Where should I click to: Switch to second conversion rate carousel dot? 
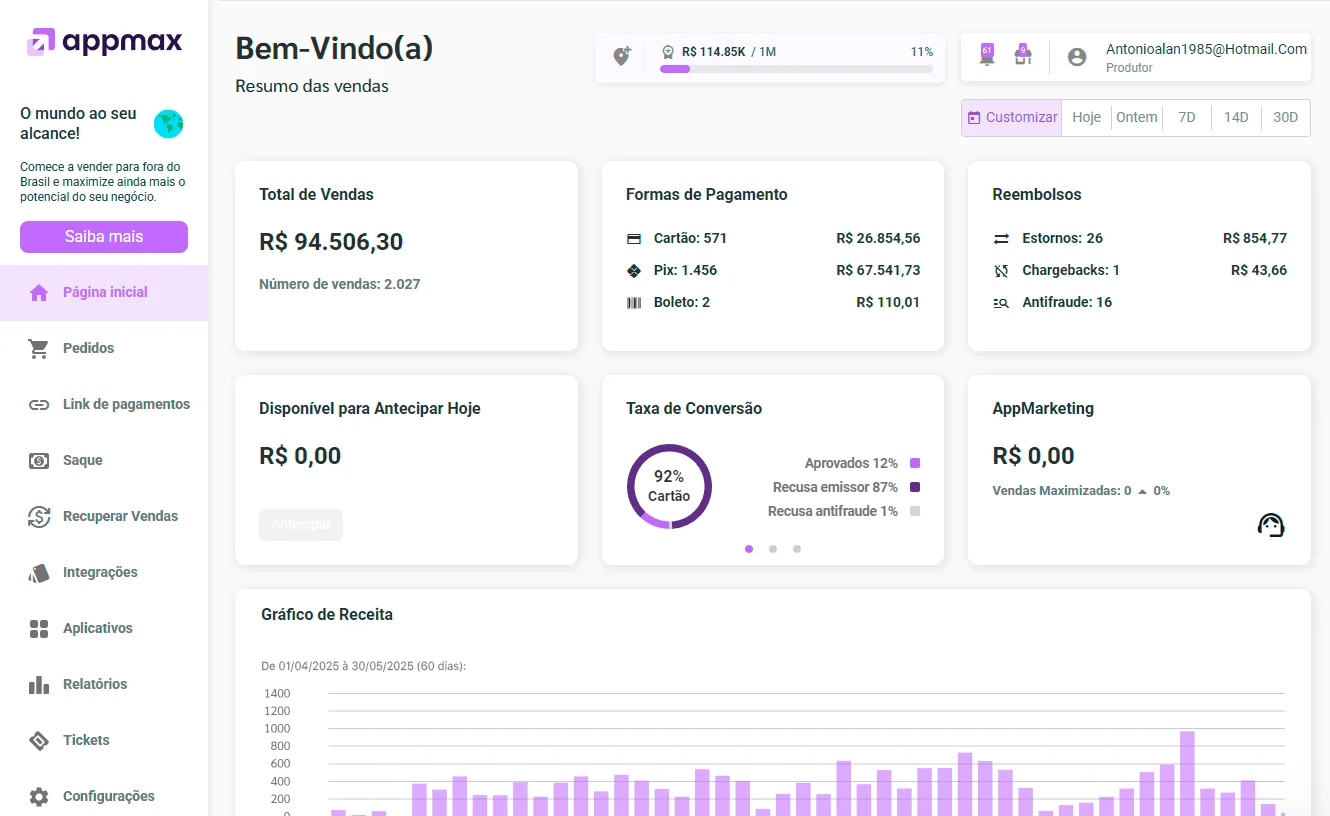click(773, 549)
